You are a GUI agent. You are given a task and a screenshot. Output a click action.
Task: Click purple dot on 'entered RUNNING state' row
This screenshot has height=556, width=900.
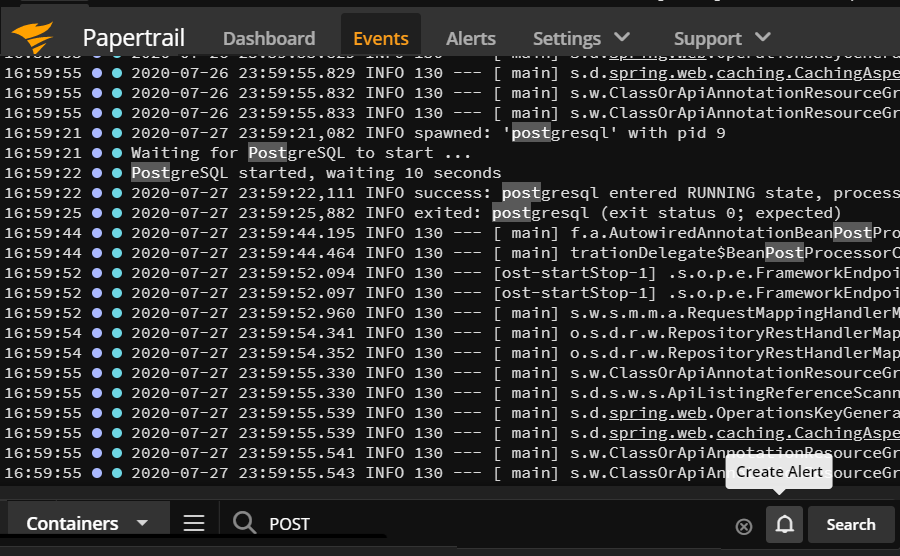click(97, 193)
